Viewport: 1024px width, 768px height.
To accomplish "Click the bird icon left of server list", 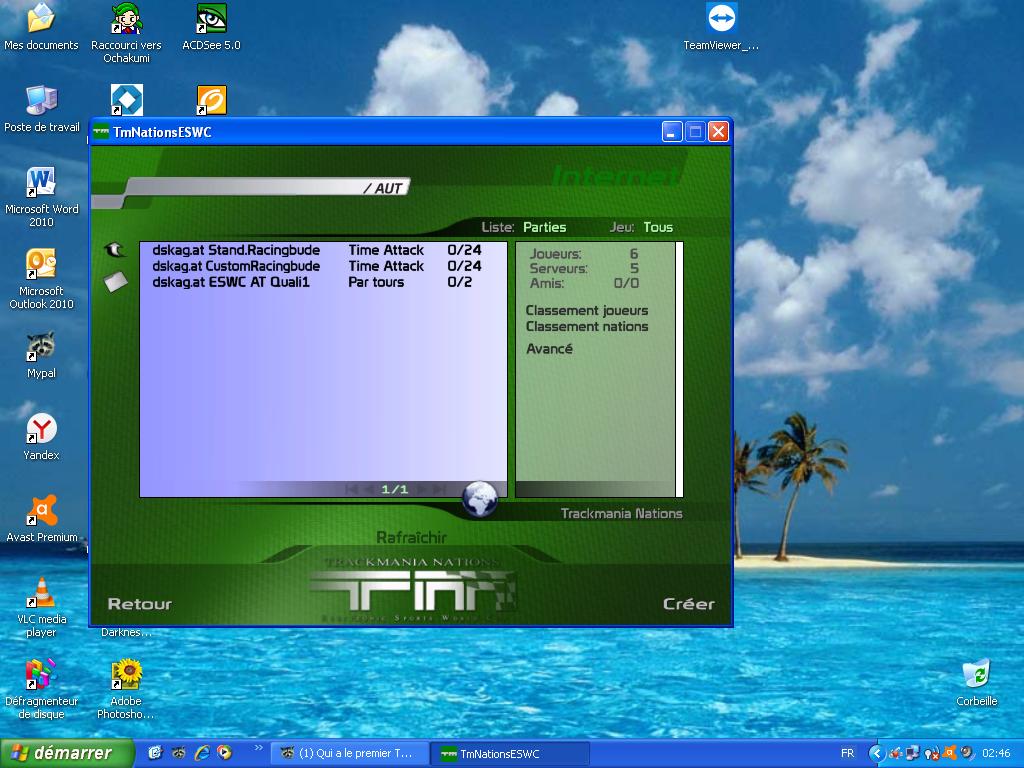I will pyautogui.click(x=115, y=250).
